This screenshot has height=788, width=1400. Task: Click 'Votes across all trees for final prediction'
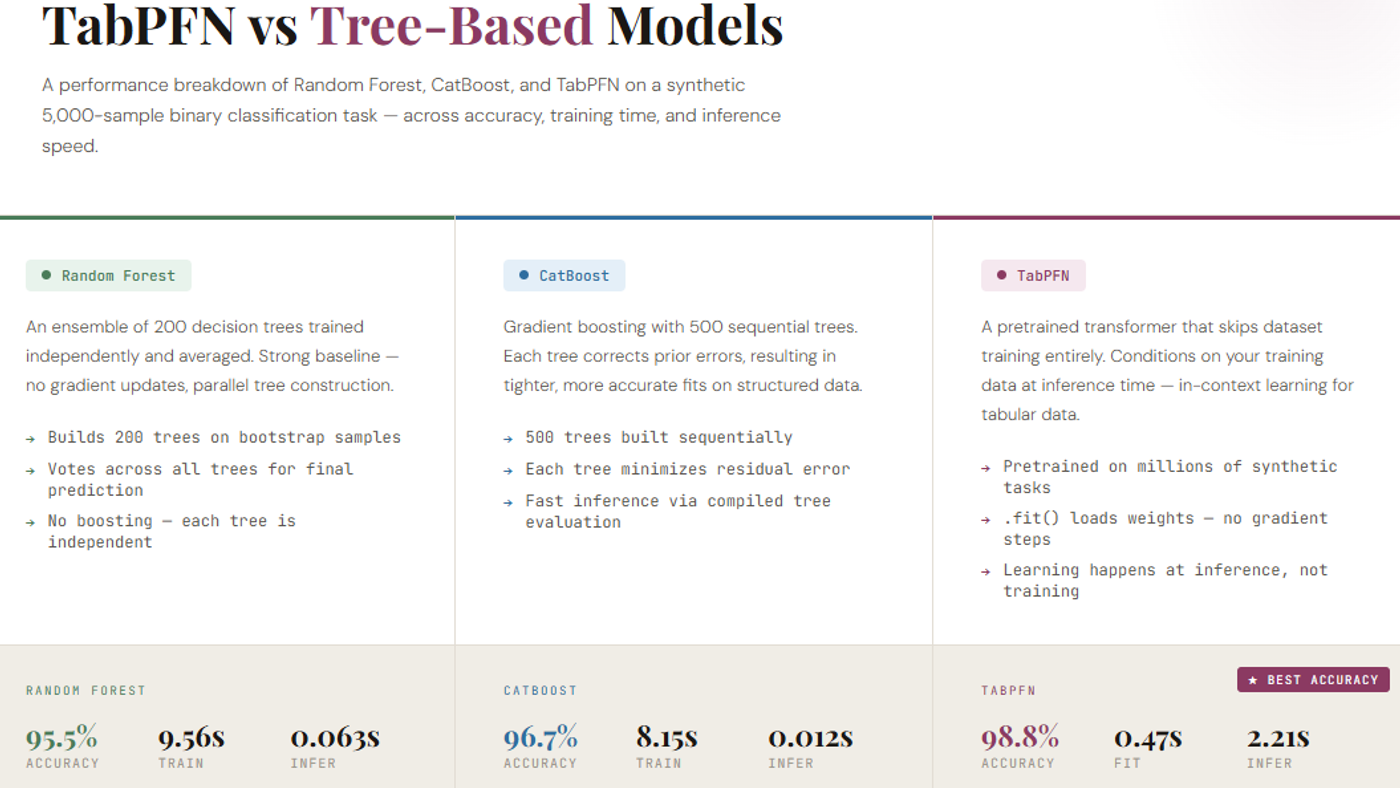(x=200, y=479)
